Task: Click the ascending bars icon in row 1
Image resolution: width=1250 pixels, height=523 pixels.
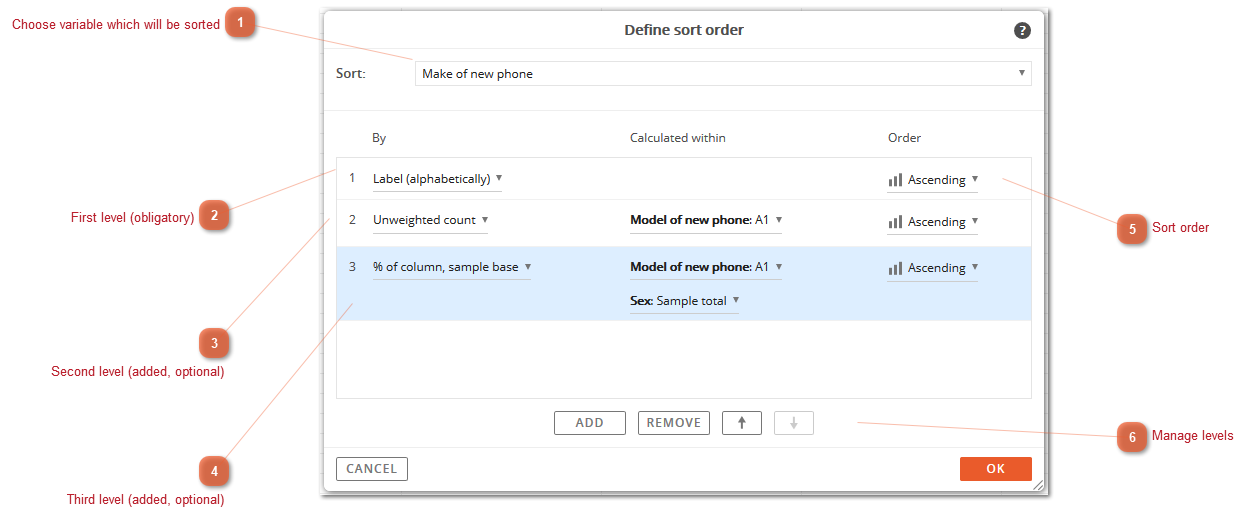Action: click(895, 180)
